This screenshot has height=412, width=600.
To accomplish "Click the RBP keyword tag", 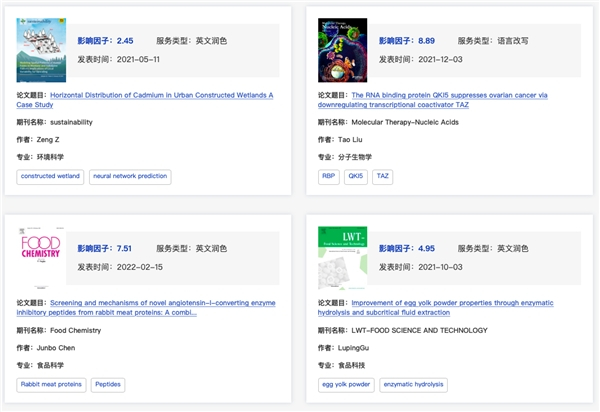I will 328,176.
